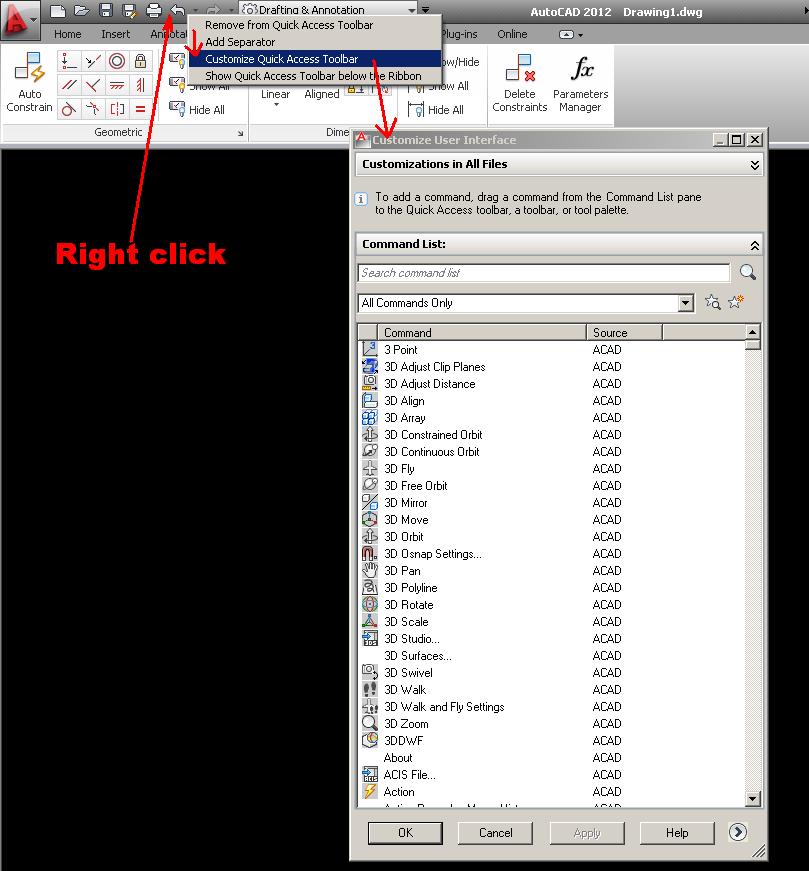The height and width of the screenshot is (871, 809).
Task: Toggle the ribbon minimize button
Action: 566,34
